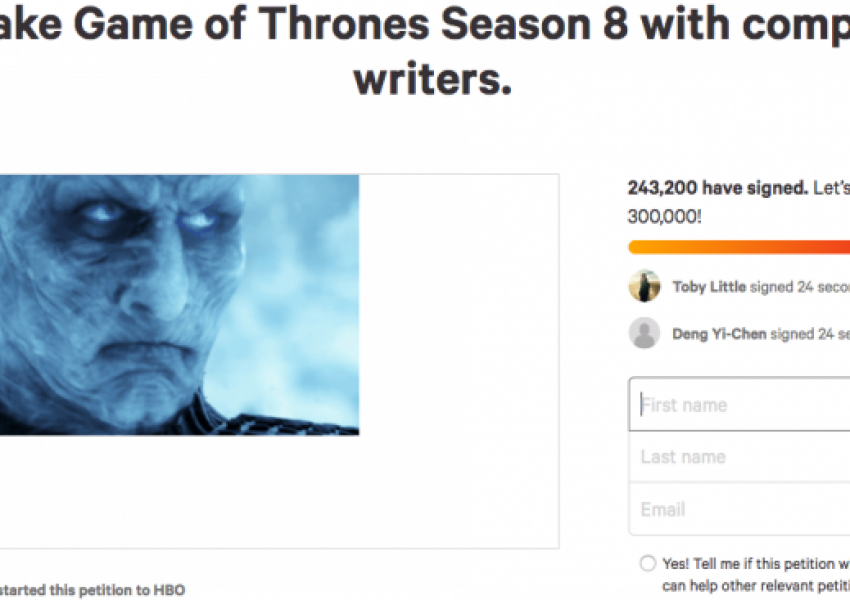
Task: Click Deng Yi-Chen's grey default avatar
Action: click(x=644, y=333)
